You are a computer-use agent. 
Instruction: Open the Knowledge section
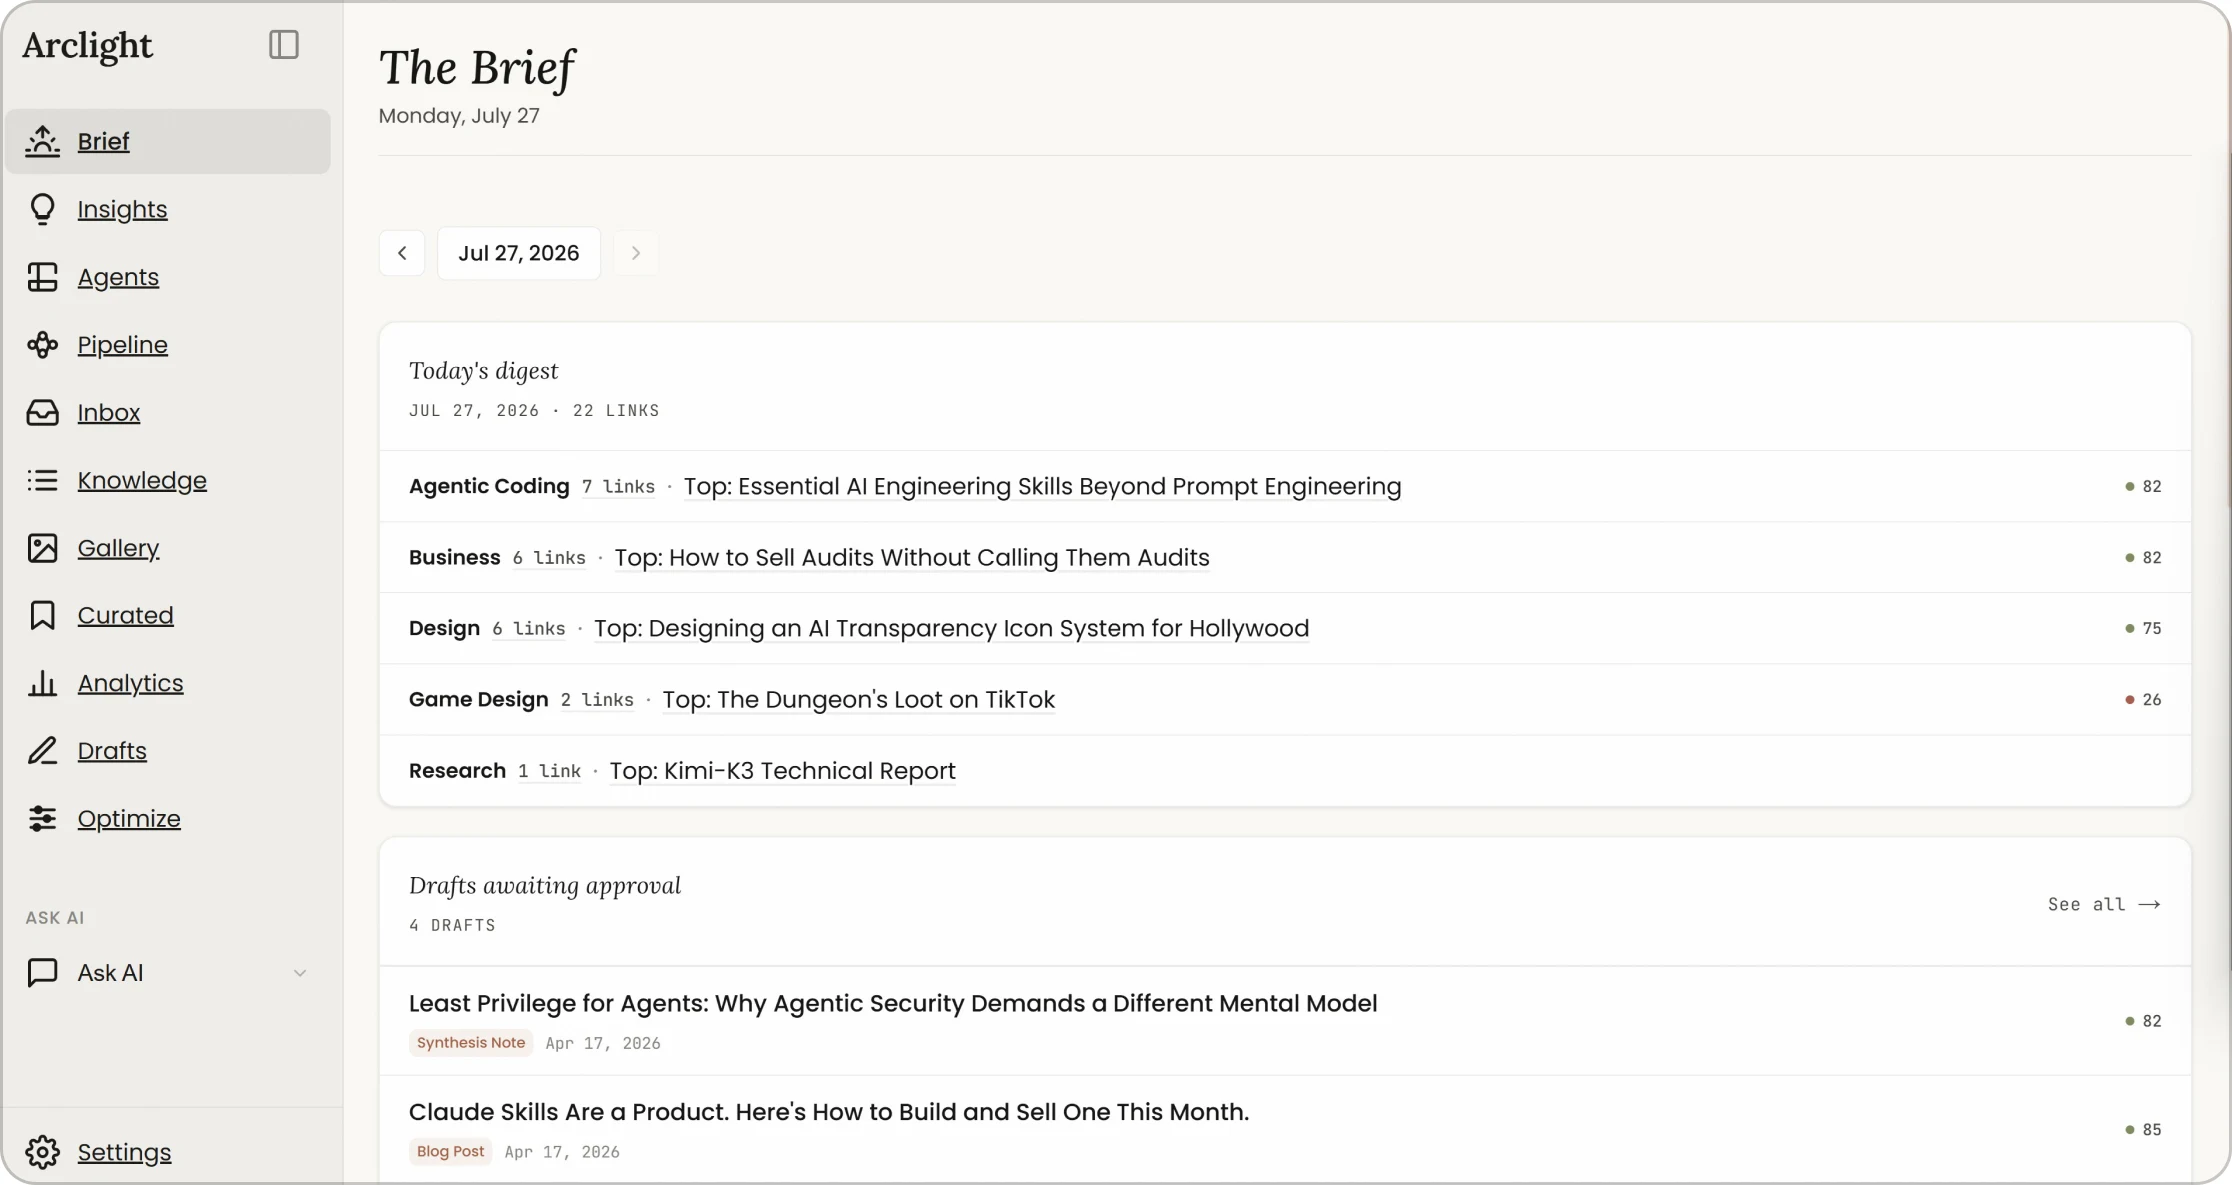tap(142, 480)
